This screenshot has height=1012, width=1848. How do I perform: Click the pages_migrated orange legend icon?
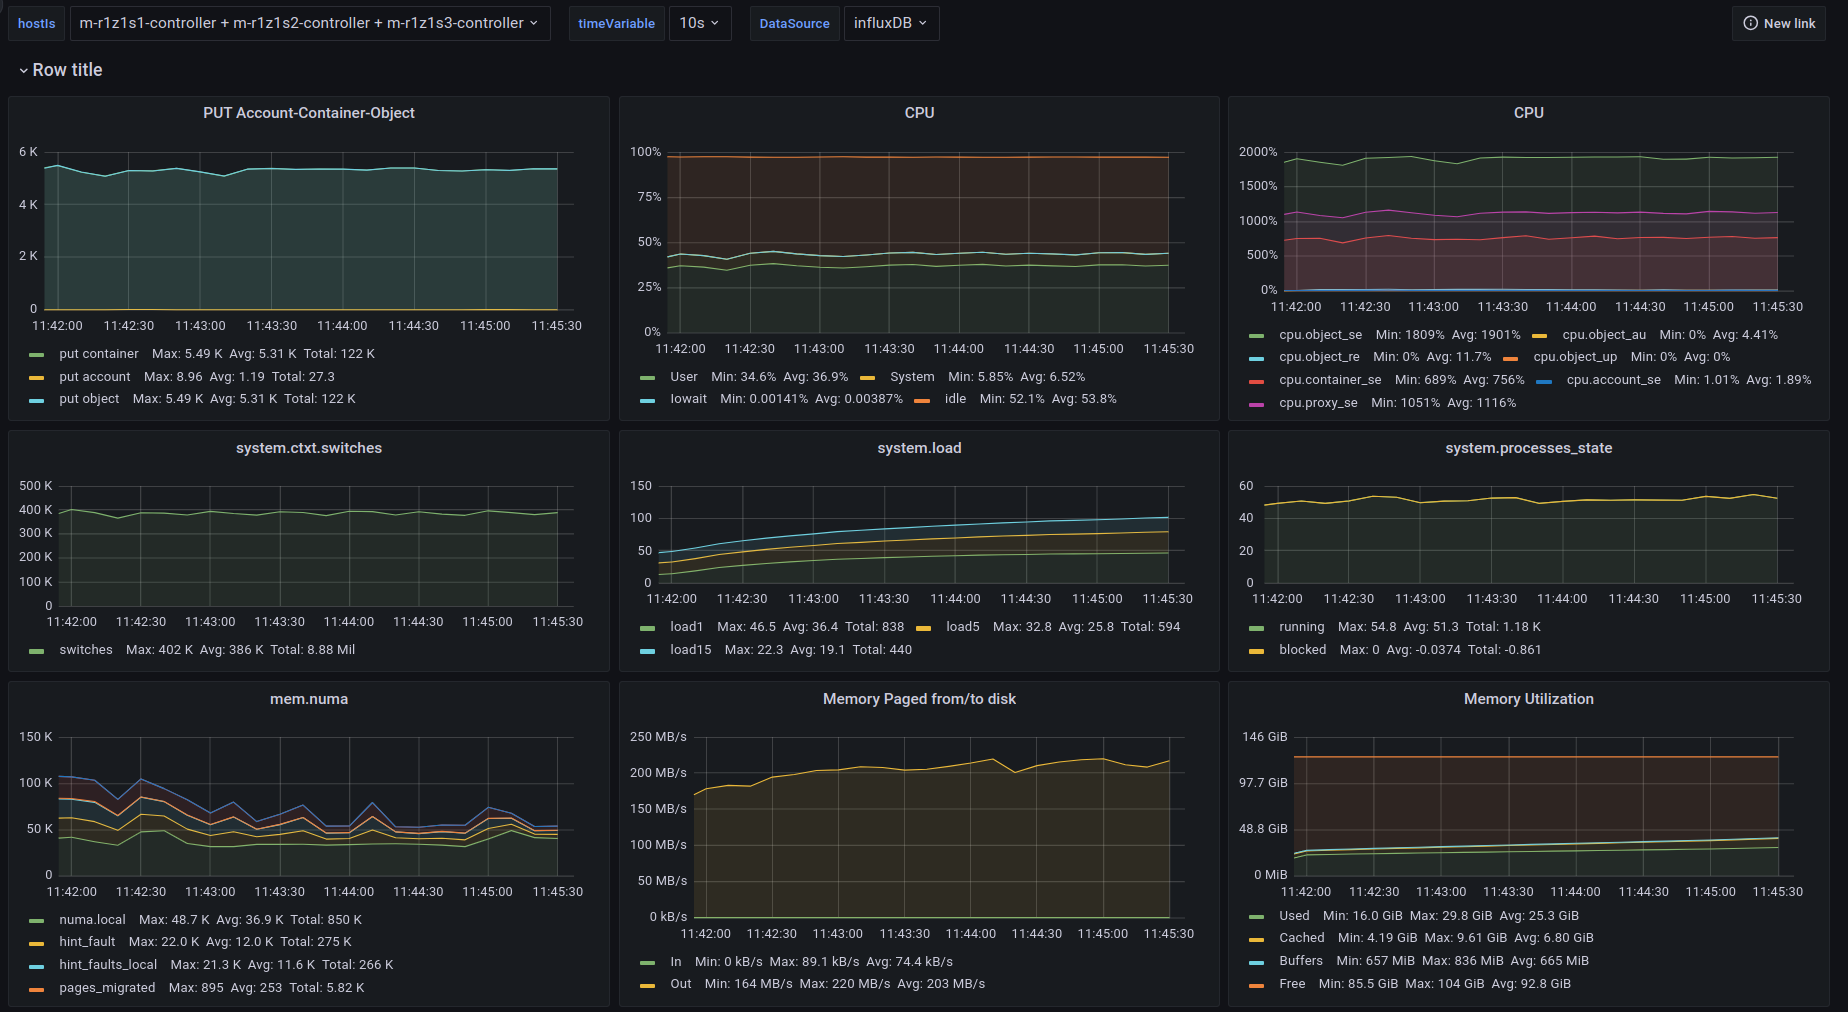coord(37,989)
